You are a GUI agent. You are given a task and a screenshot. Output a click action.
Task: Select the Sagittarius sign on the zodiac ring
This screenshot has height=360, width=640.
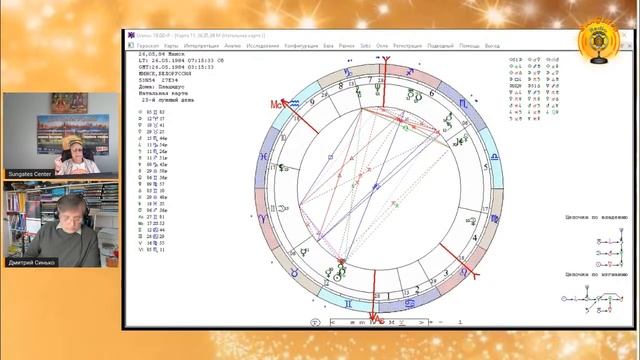pyautogui.click(x=409, y=72)
